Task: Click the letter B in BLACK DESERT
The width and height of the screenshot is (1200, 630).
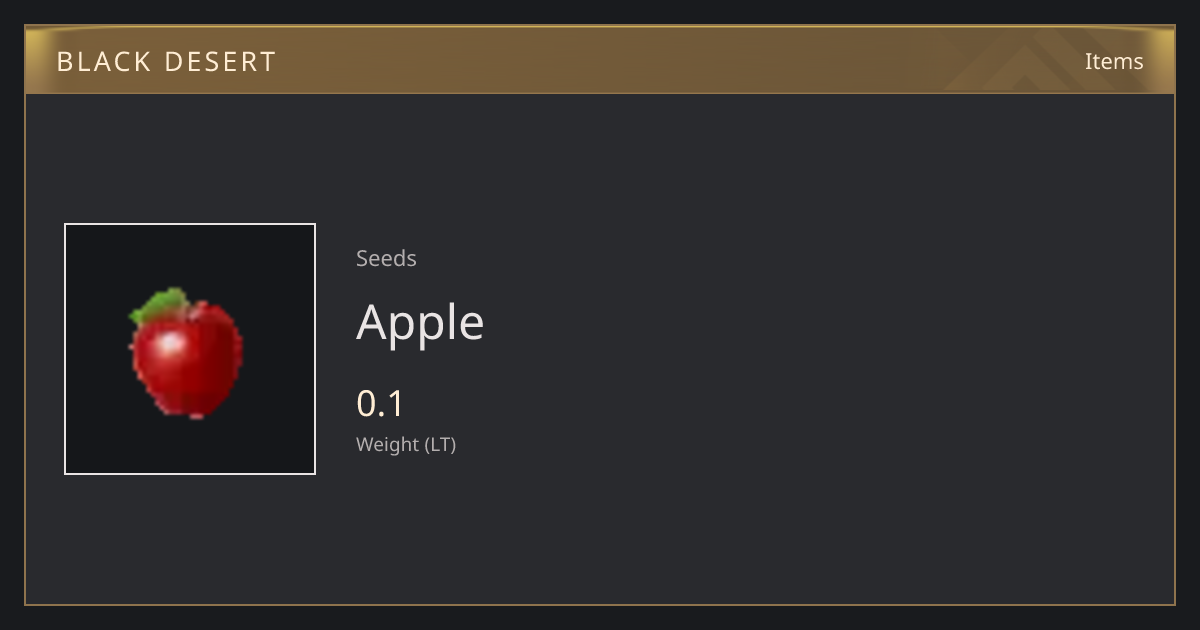Action: click(x=65, y=62)
